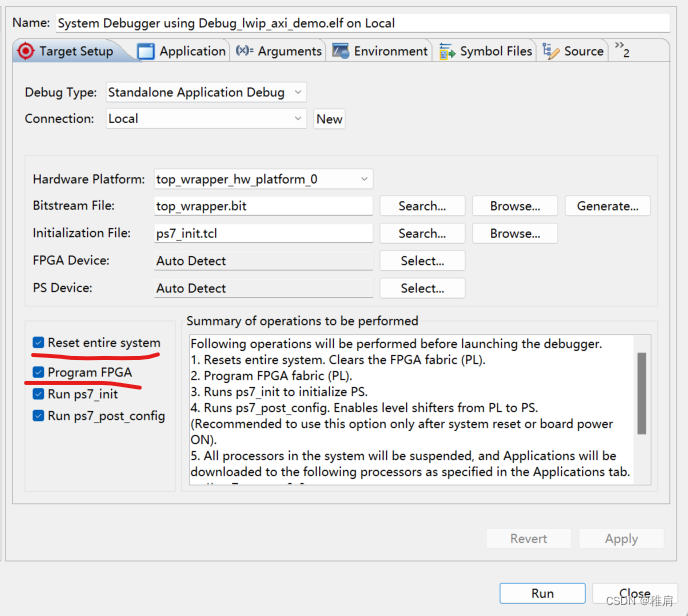This screenshot has width=688, height=616.
Task: Click the '2. Program FPGA fabric (PL).' line
Action: pyautogui.click(x=271, y=376)
